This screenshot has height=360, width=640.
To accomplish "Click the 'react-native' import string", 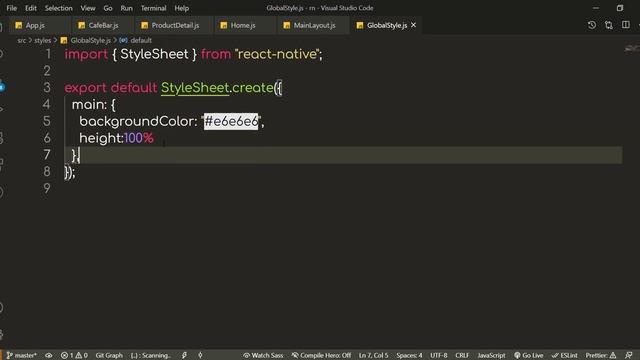I will coord(277,54).
